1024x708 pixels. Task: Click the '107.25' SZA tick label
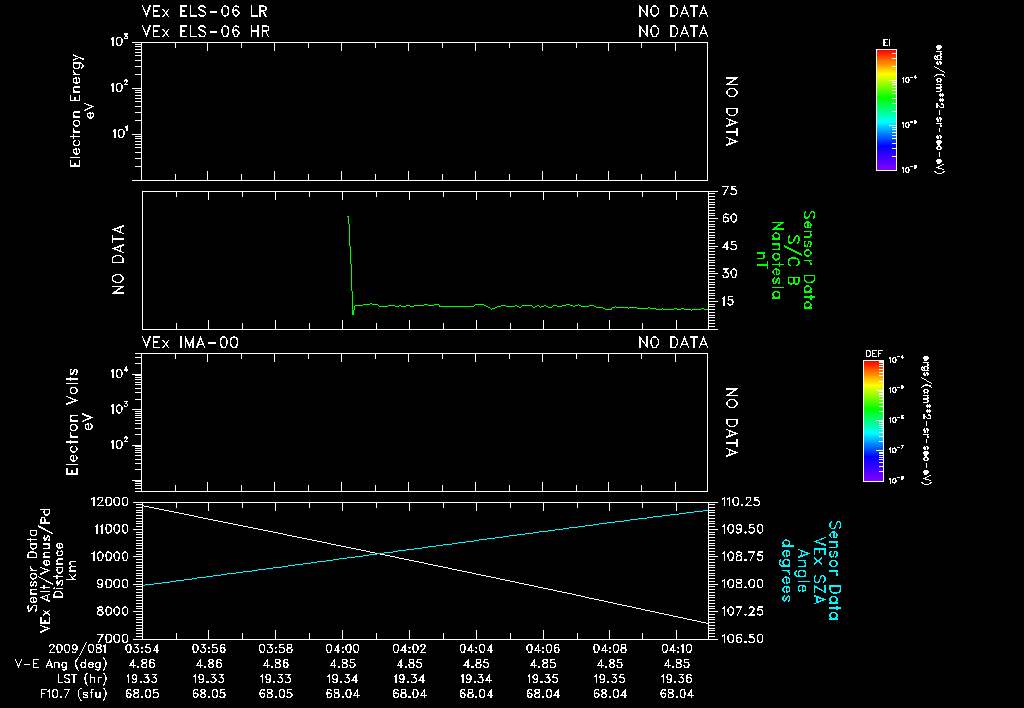743,611
